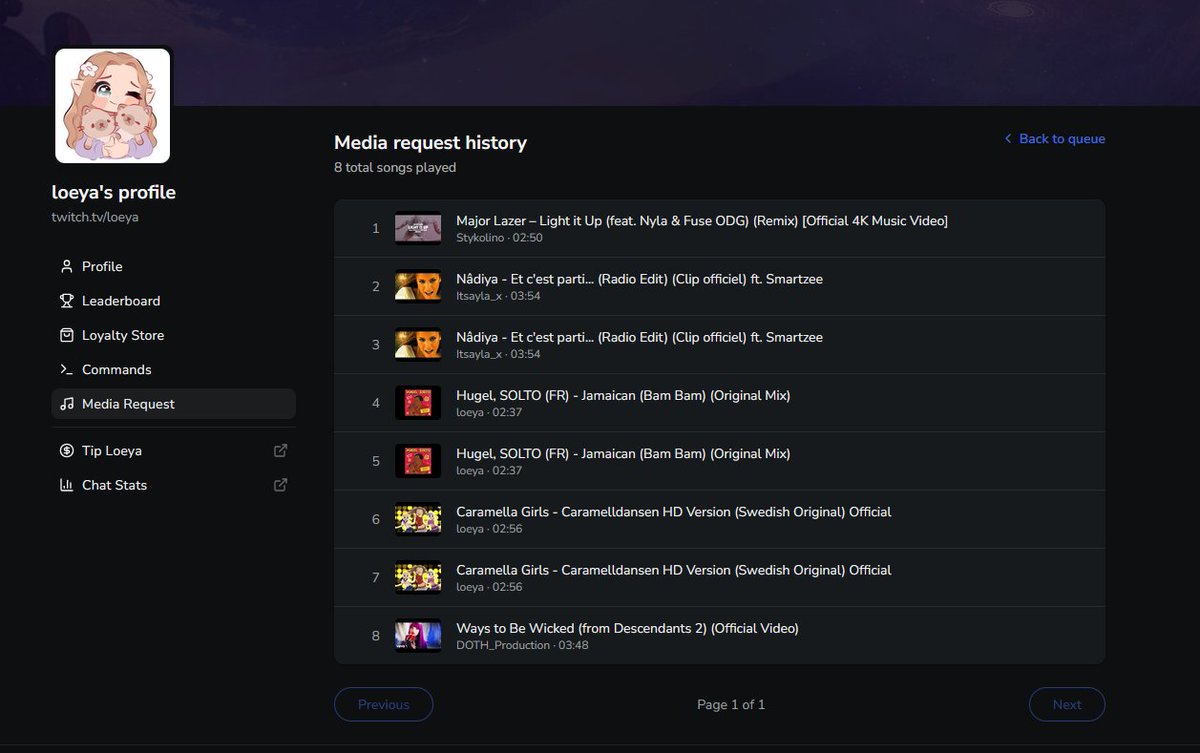Click row 5 Hugel SOLTO Jamaican title

pyautogui.click(x=623, y=453)
